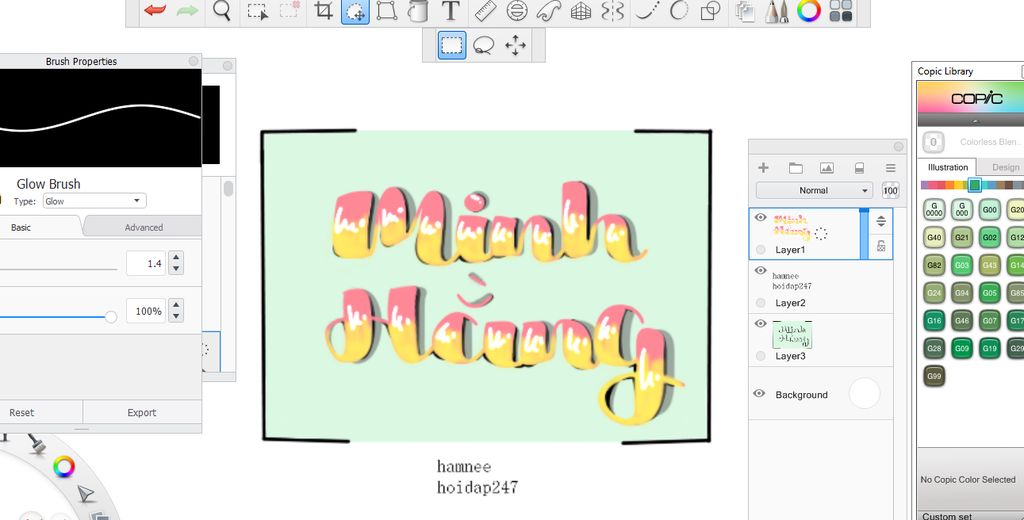Select the Distort transform tool
This screenshot has width=1024, height=520.
click(387, 10)
